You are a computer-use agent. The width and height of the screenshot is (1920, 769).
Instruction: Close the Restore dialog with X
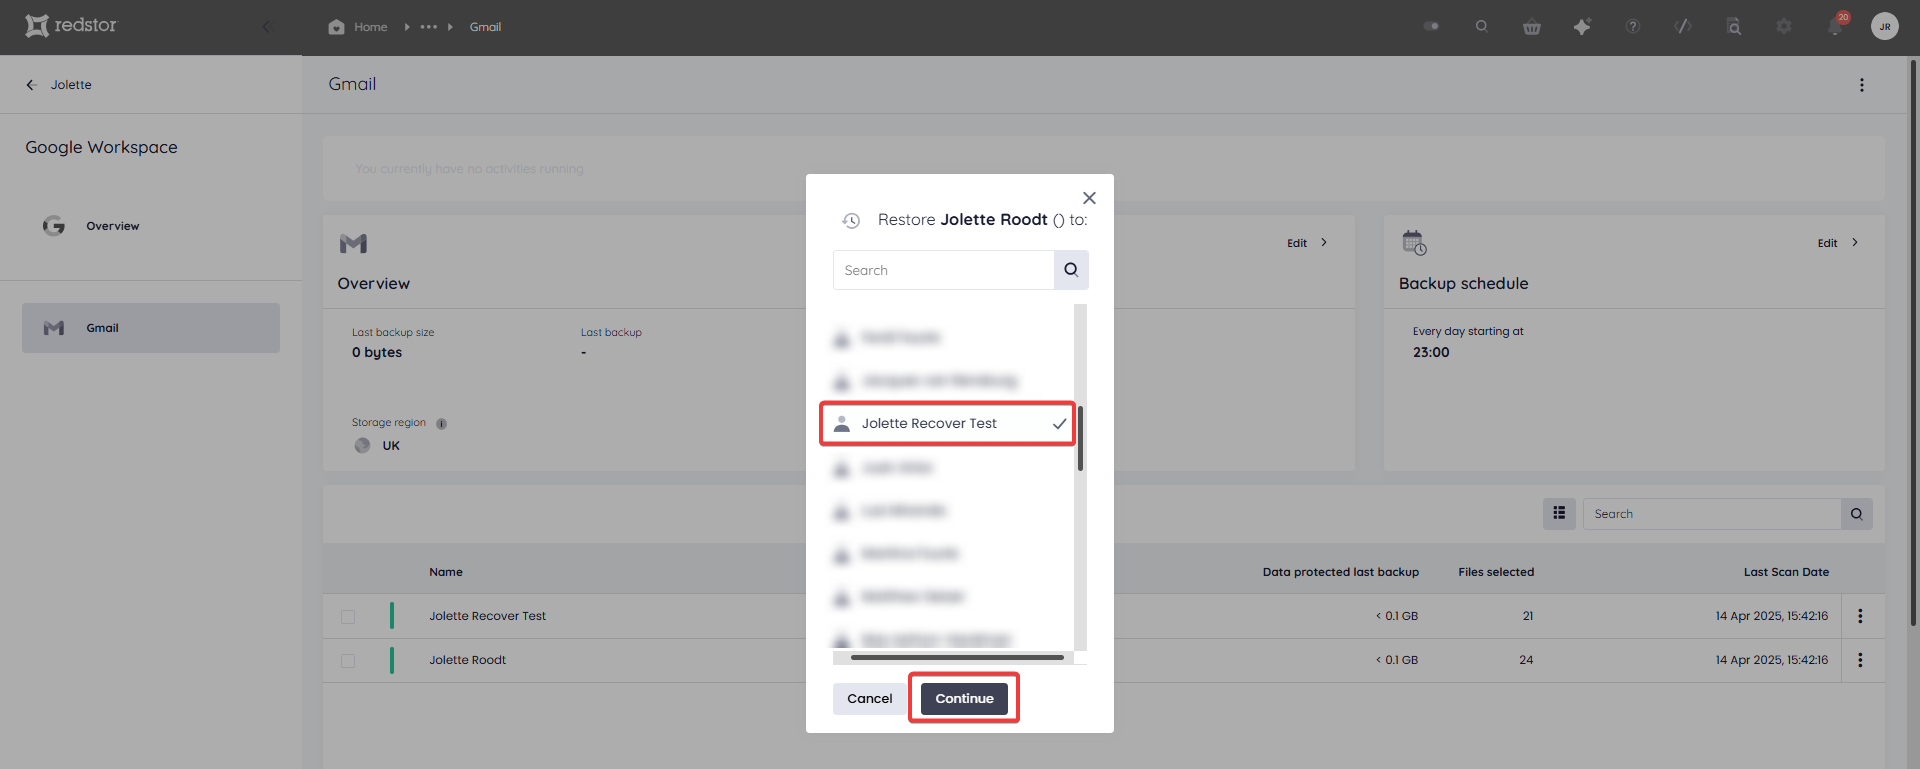click(x=1089, y=198)
